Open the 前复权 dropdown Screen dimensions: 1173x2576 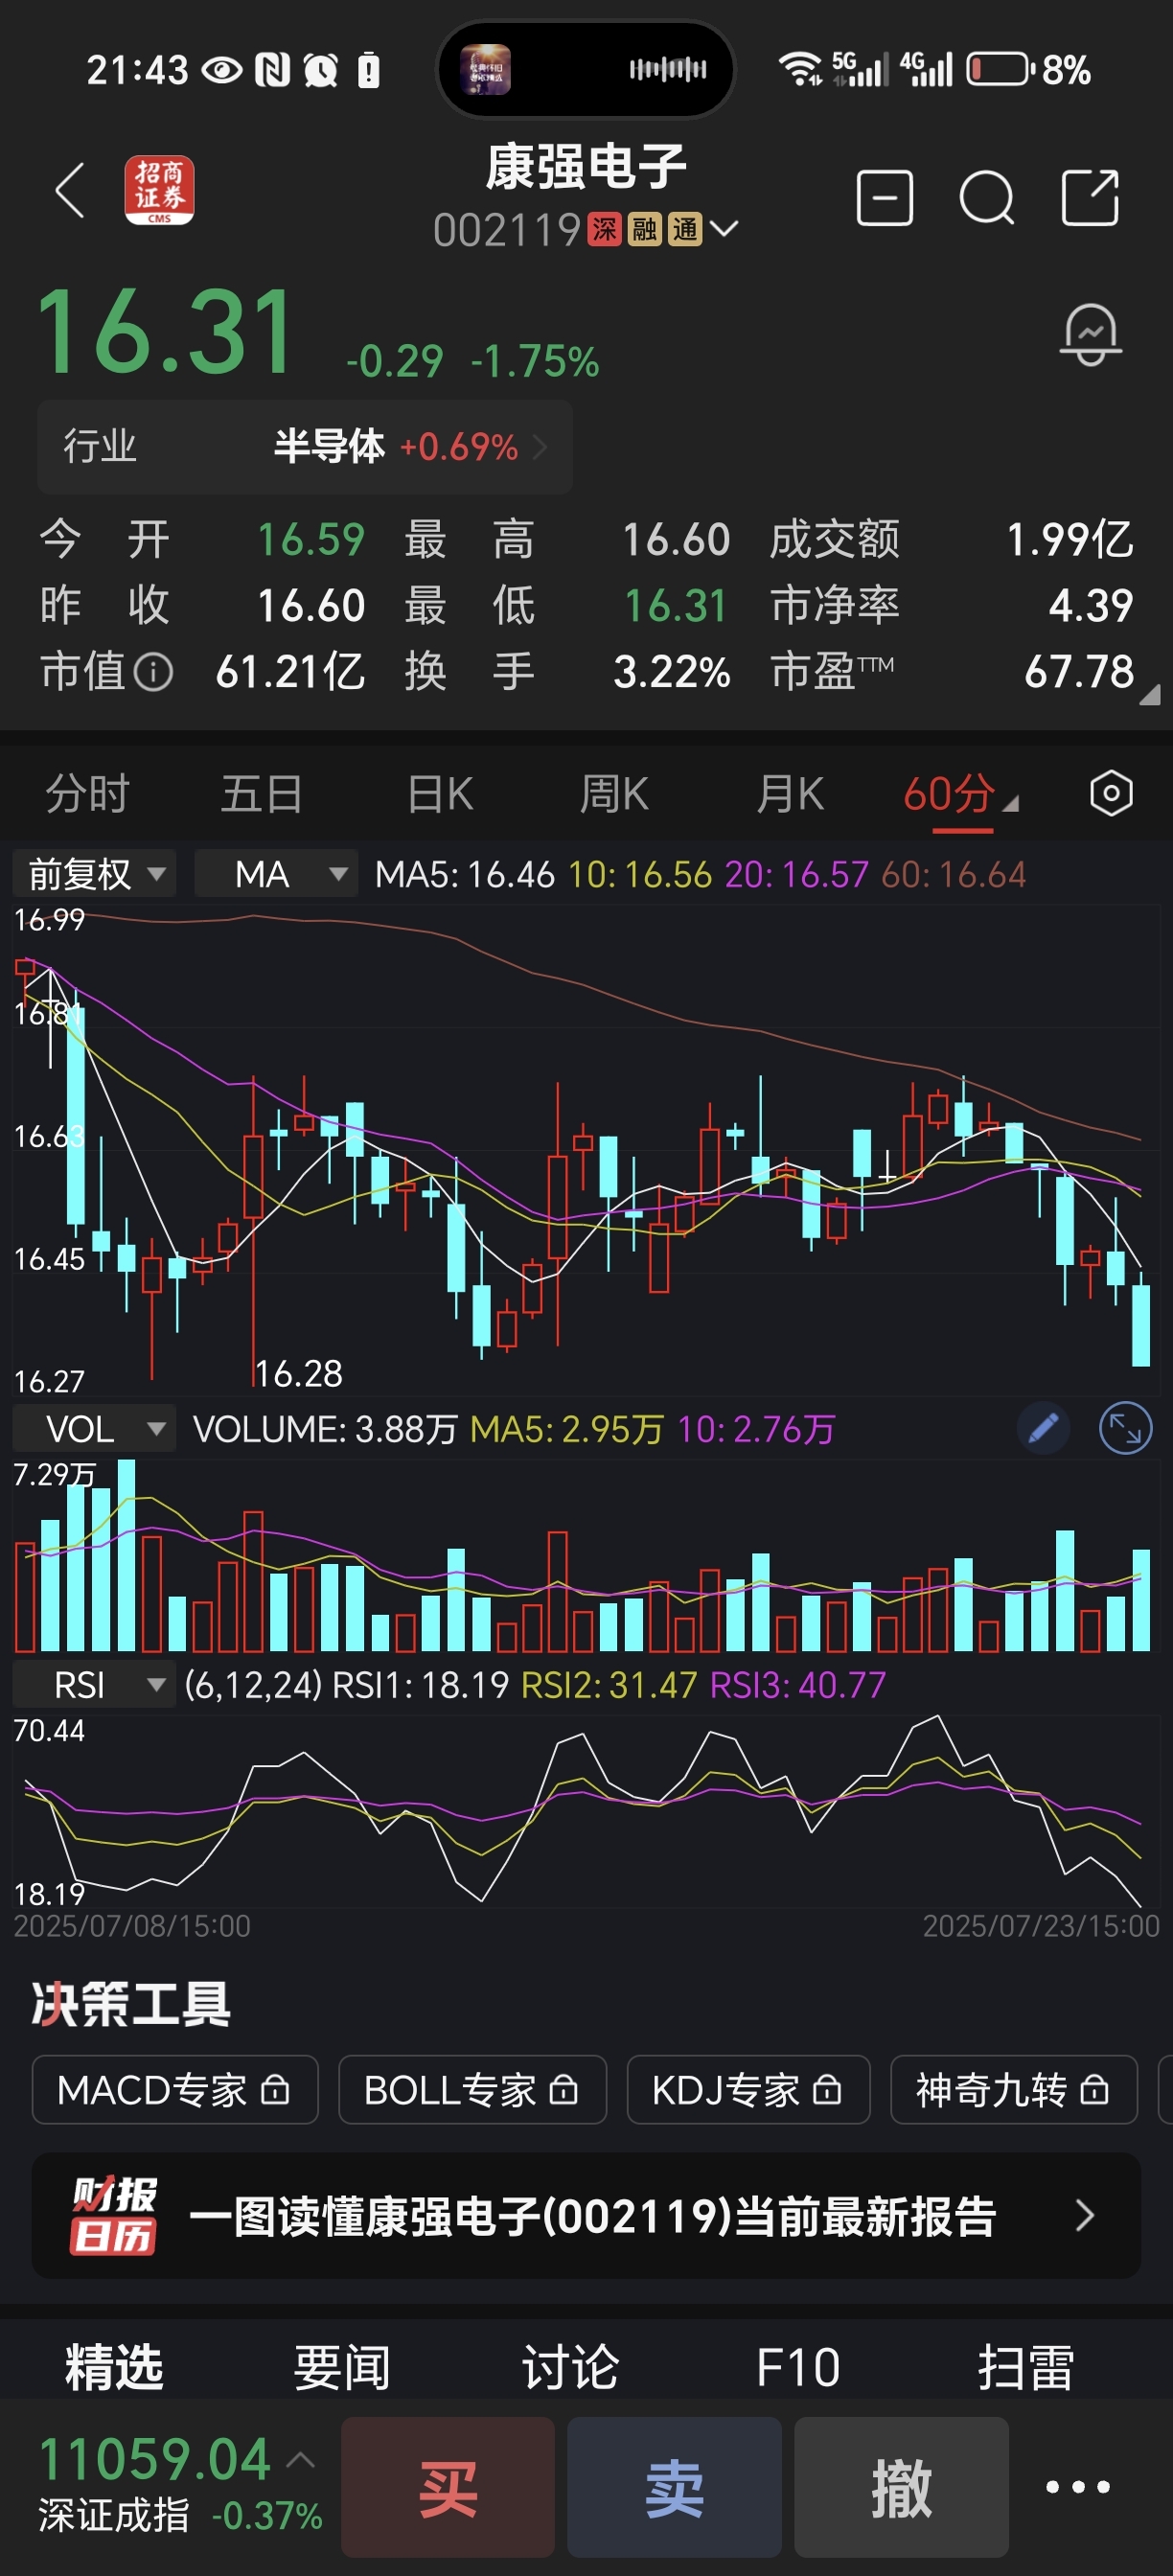94,873
